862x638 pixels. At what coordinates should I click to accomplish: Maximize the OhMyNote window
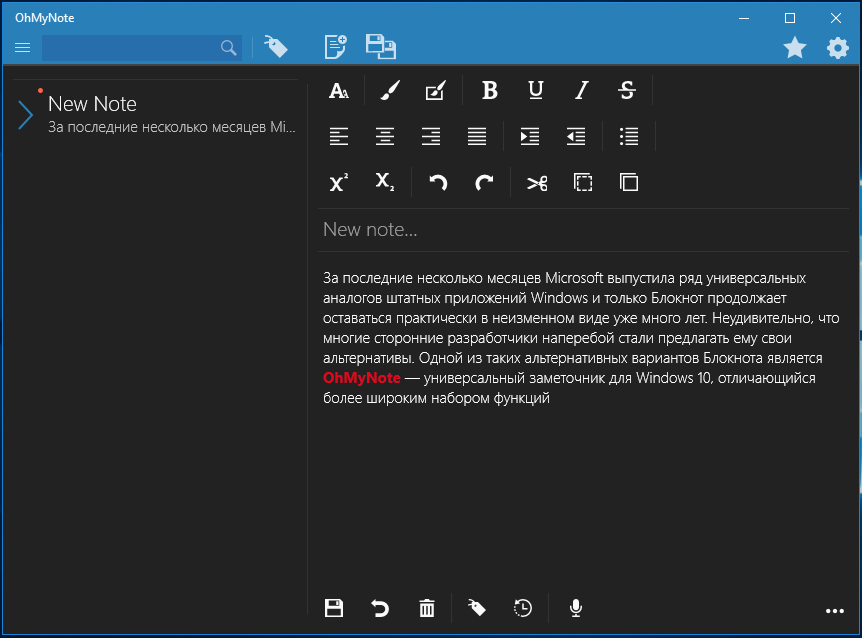[x=790, y=18]
